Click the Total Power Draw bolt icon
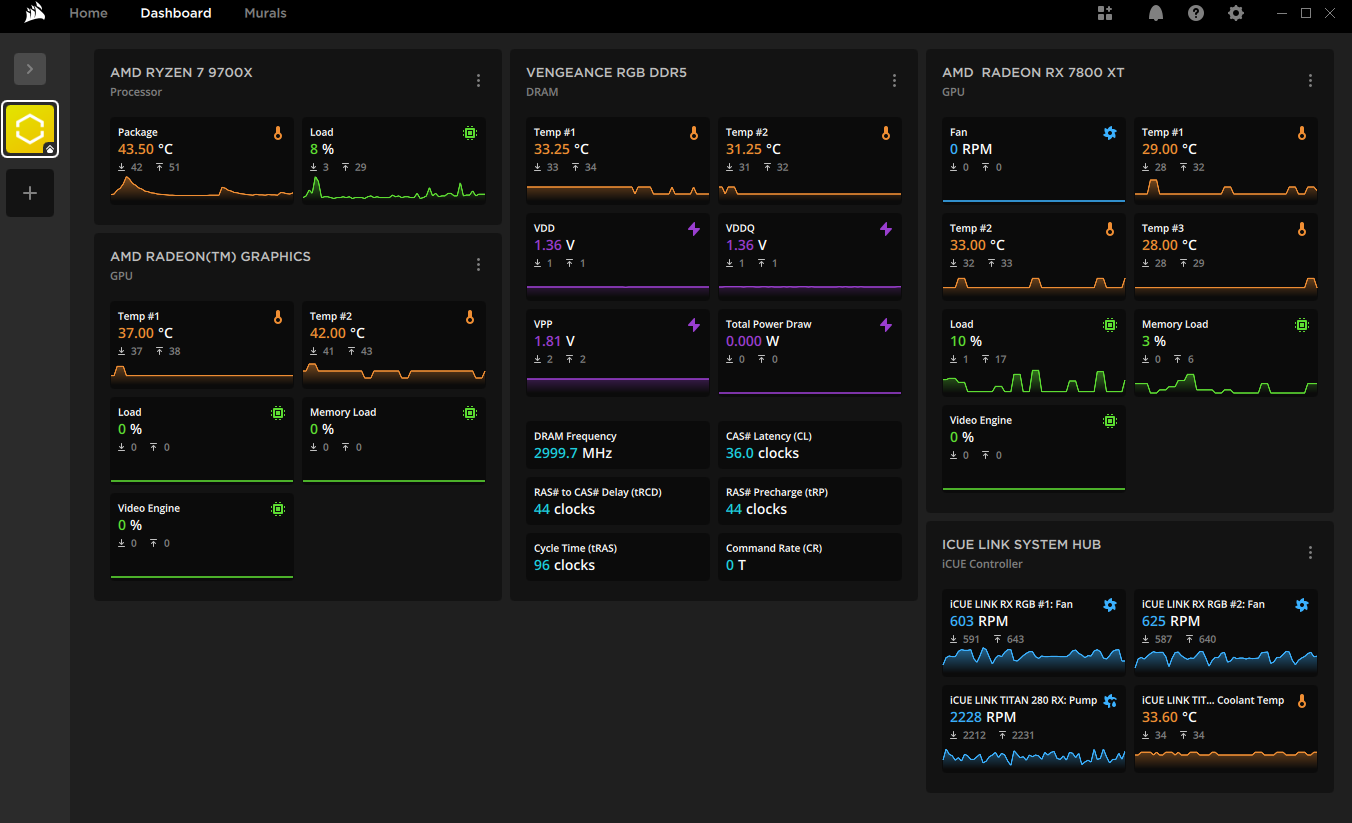The height and width of the screenshot is (823, 1352). click(886, 325)
